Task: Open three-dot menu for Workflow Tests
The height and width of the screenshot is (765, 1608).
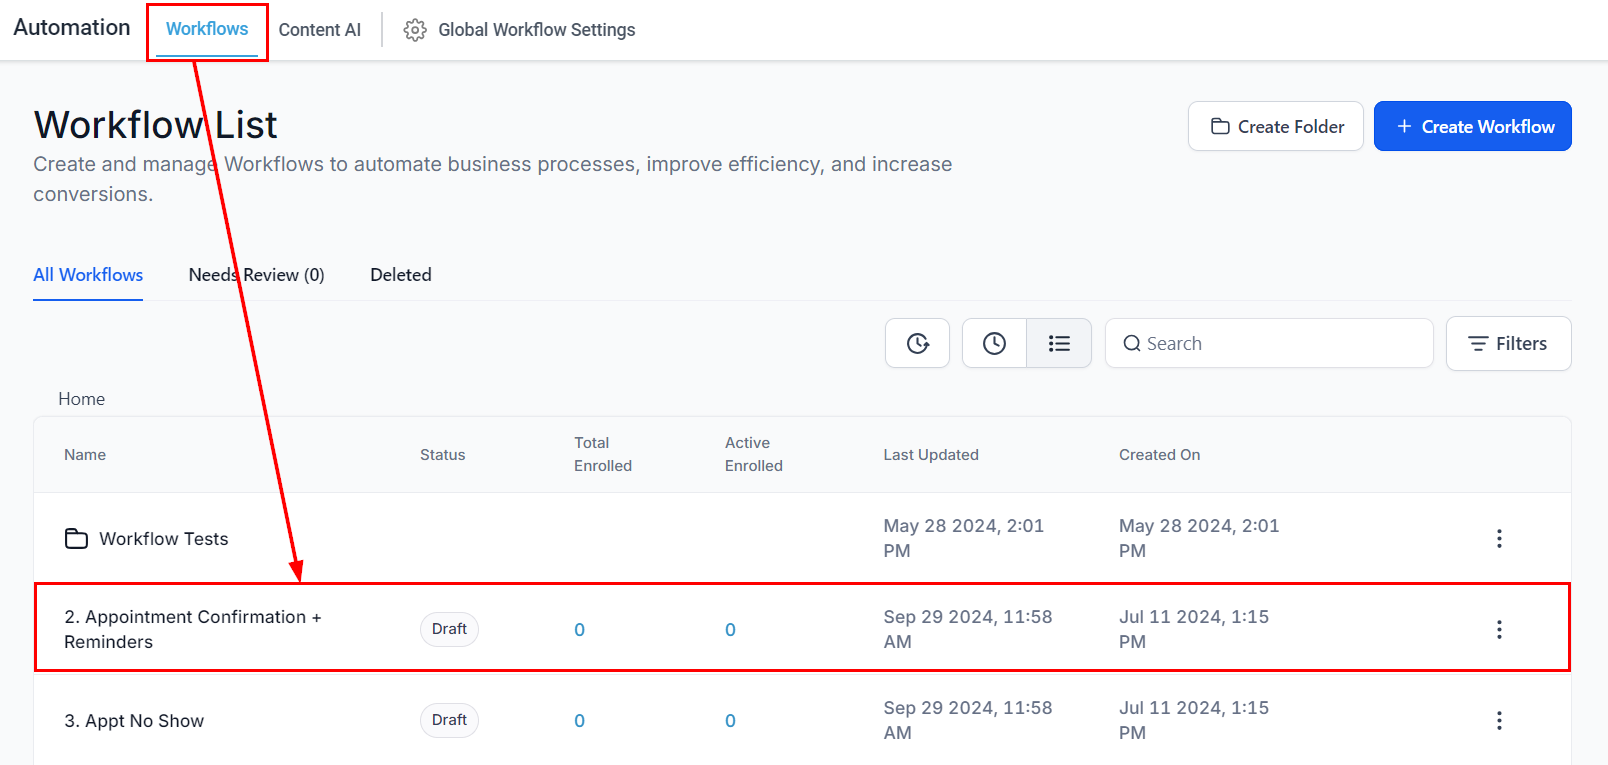Action: (1498, 539)
